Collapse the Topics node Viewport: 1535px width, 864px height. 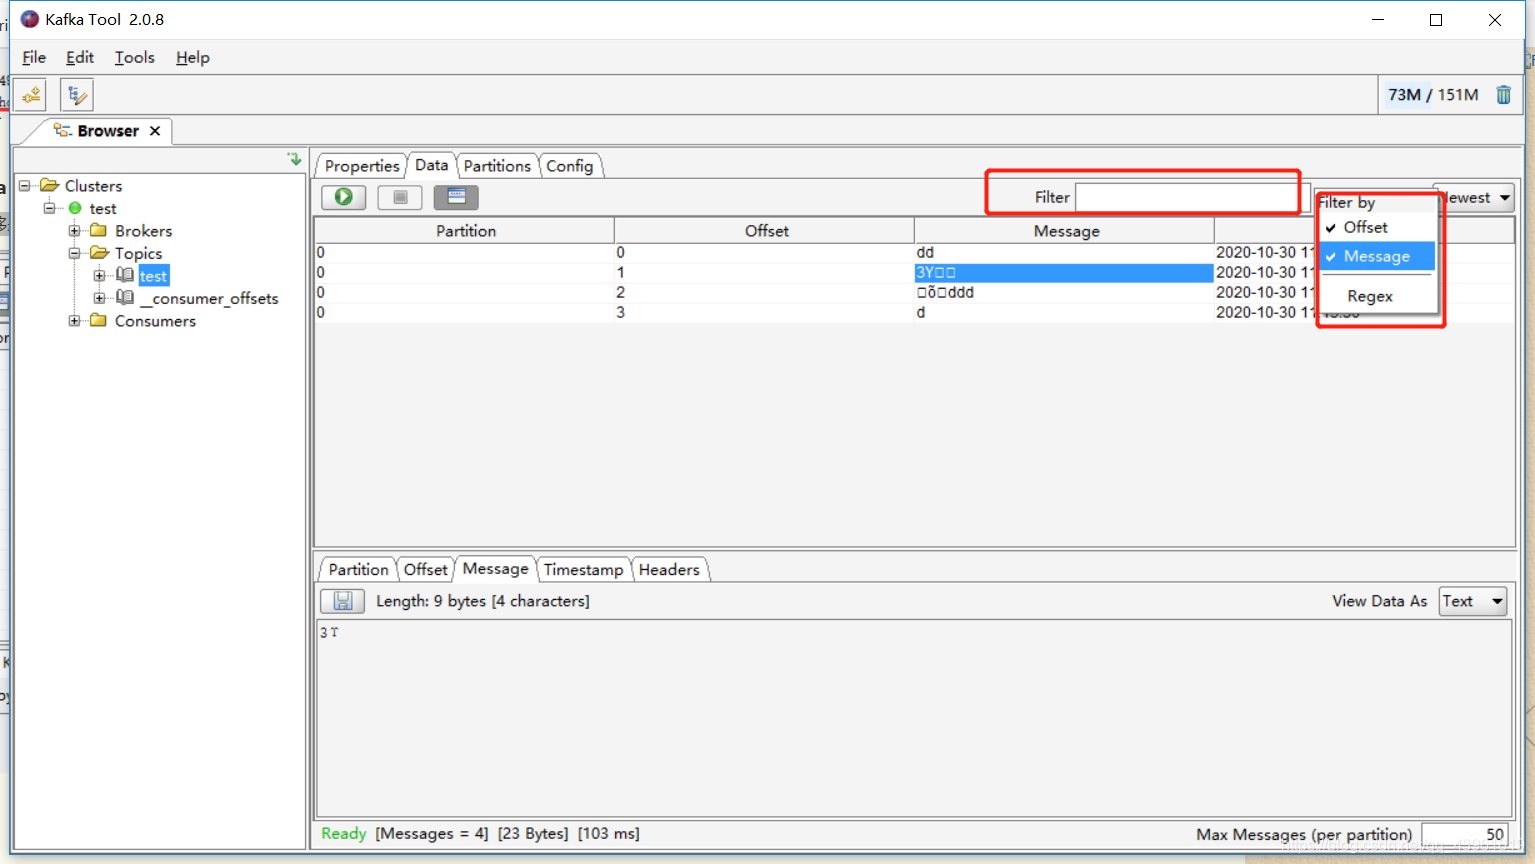click(74, 253)
